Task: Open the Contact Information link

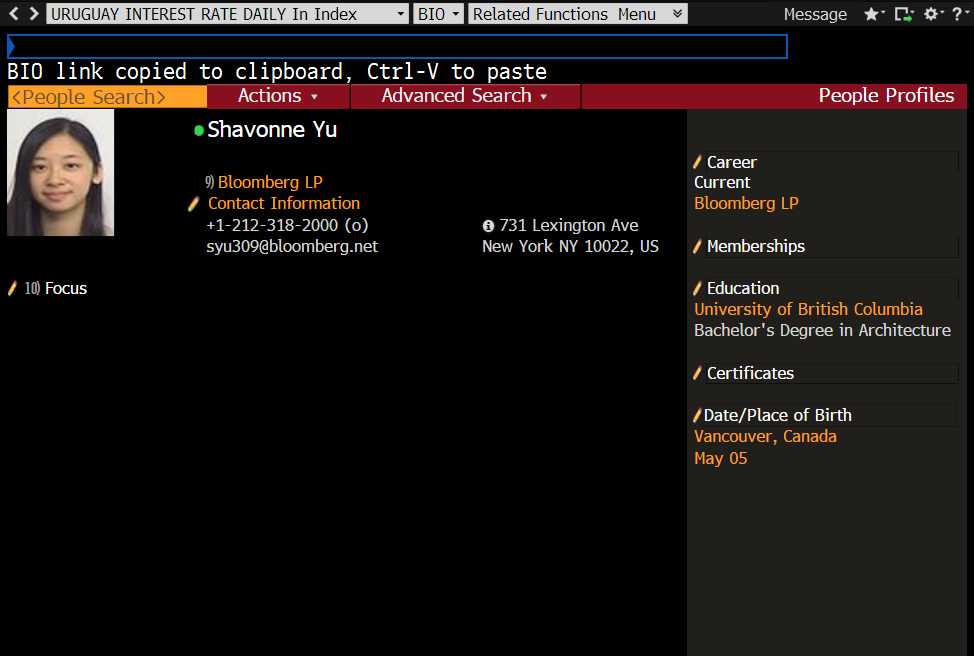Action: pos(284,203)
